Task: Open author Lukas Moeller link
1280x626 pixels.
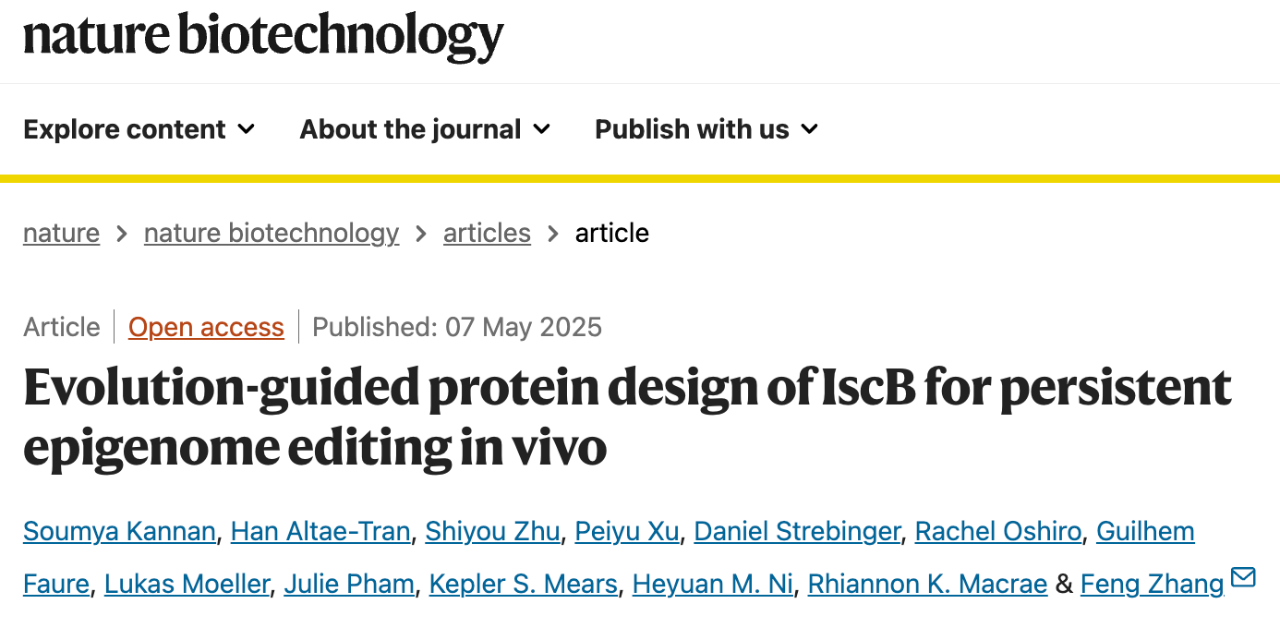Action: (x=187, y=583)
